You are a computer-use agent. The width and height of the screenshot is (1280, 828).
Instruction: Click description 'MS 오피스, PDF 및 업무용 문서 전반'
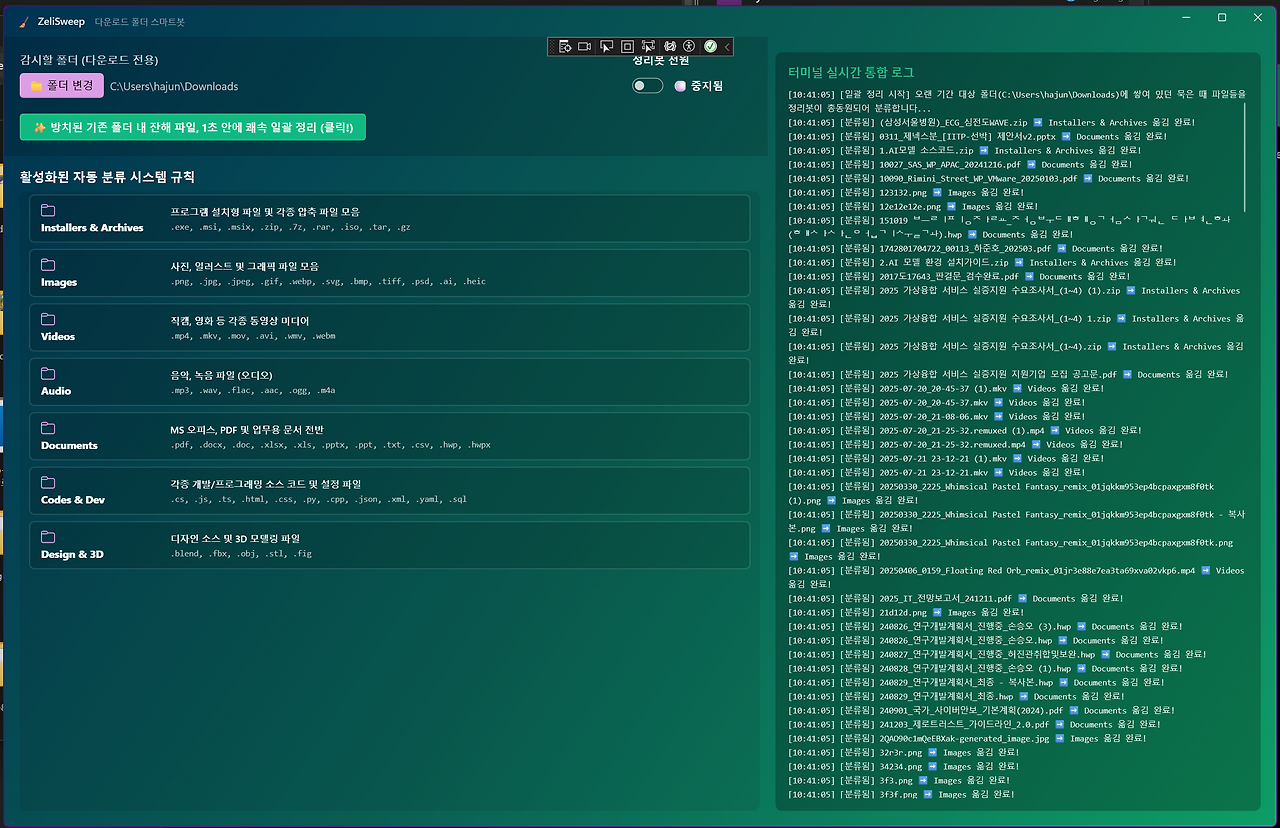tap(247, 430)
